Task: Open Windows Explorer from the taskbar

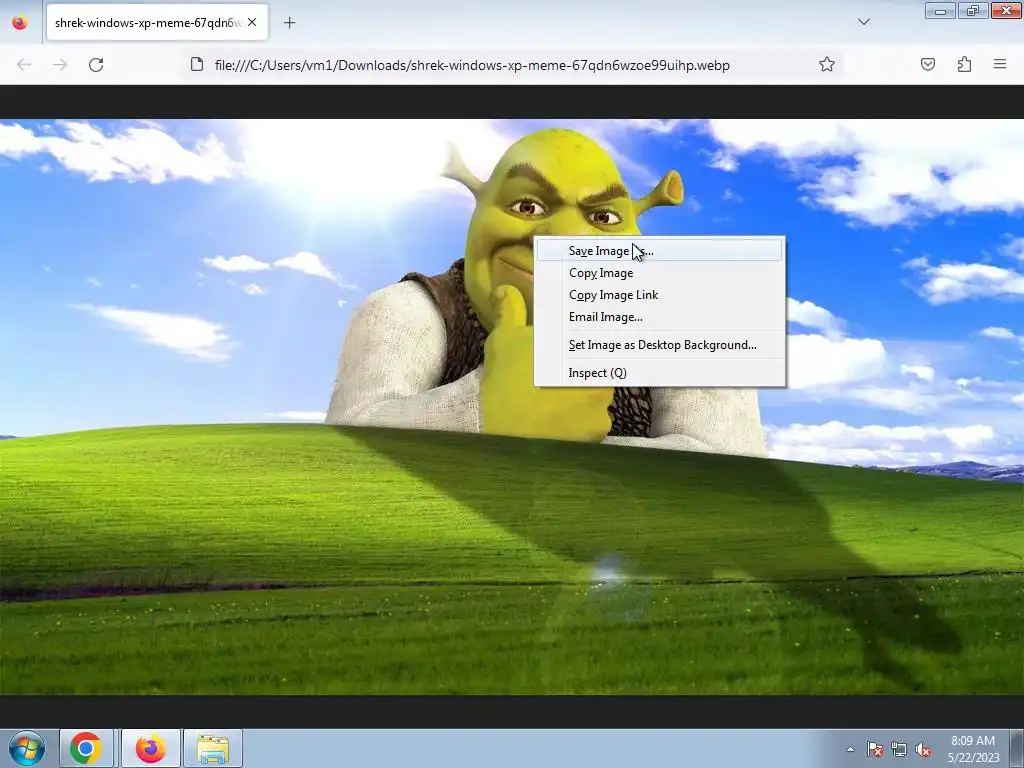Action: click(x=213, y=748)
